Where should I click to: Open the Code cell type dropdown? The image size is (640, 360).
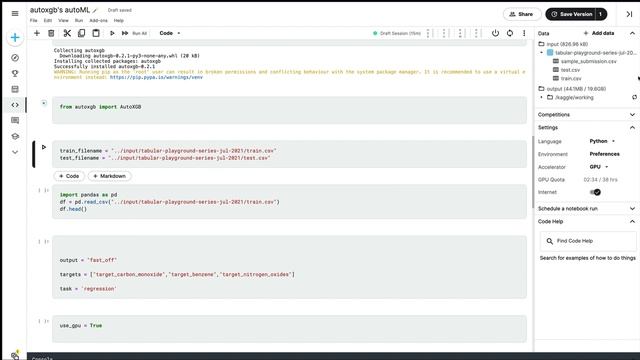pyautogui.click(x=170, y=33)
